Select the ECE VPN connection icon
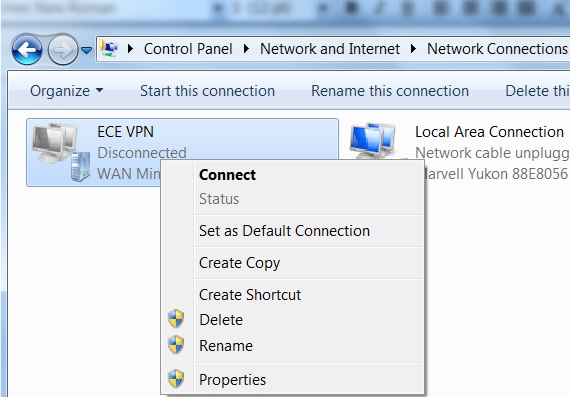The width and height of the screenshot is (570, 400). click(x=61, y=152)
